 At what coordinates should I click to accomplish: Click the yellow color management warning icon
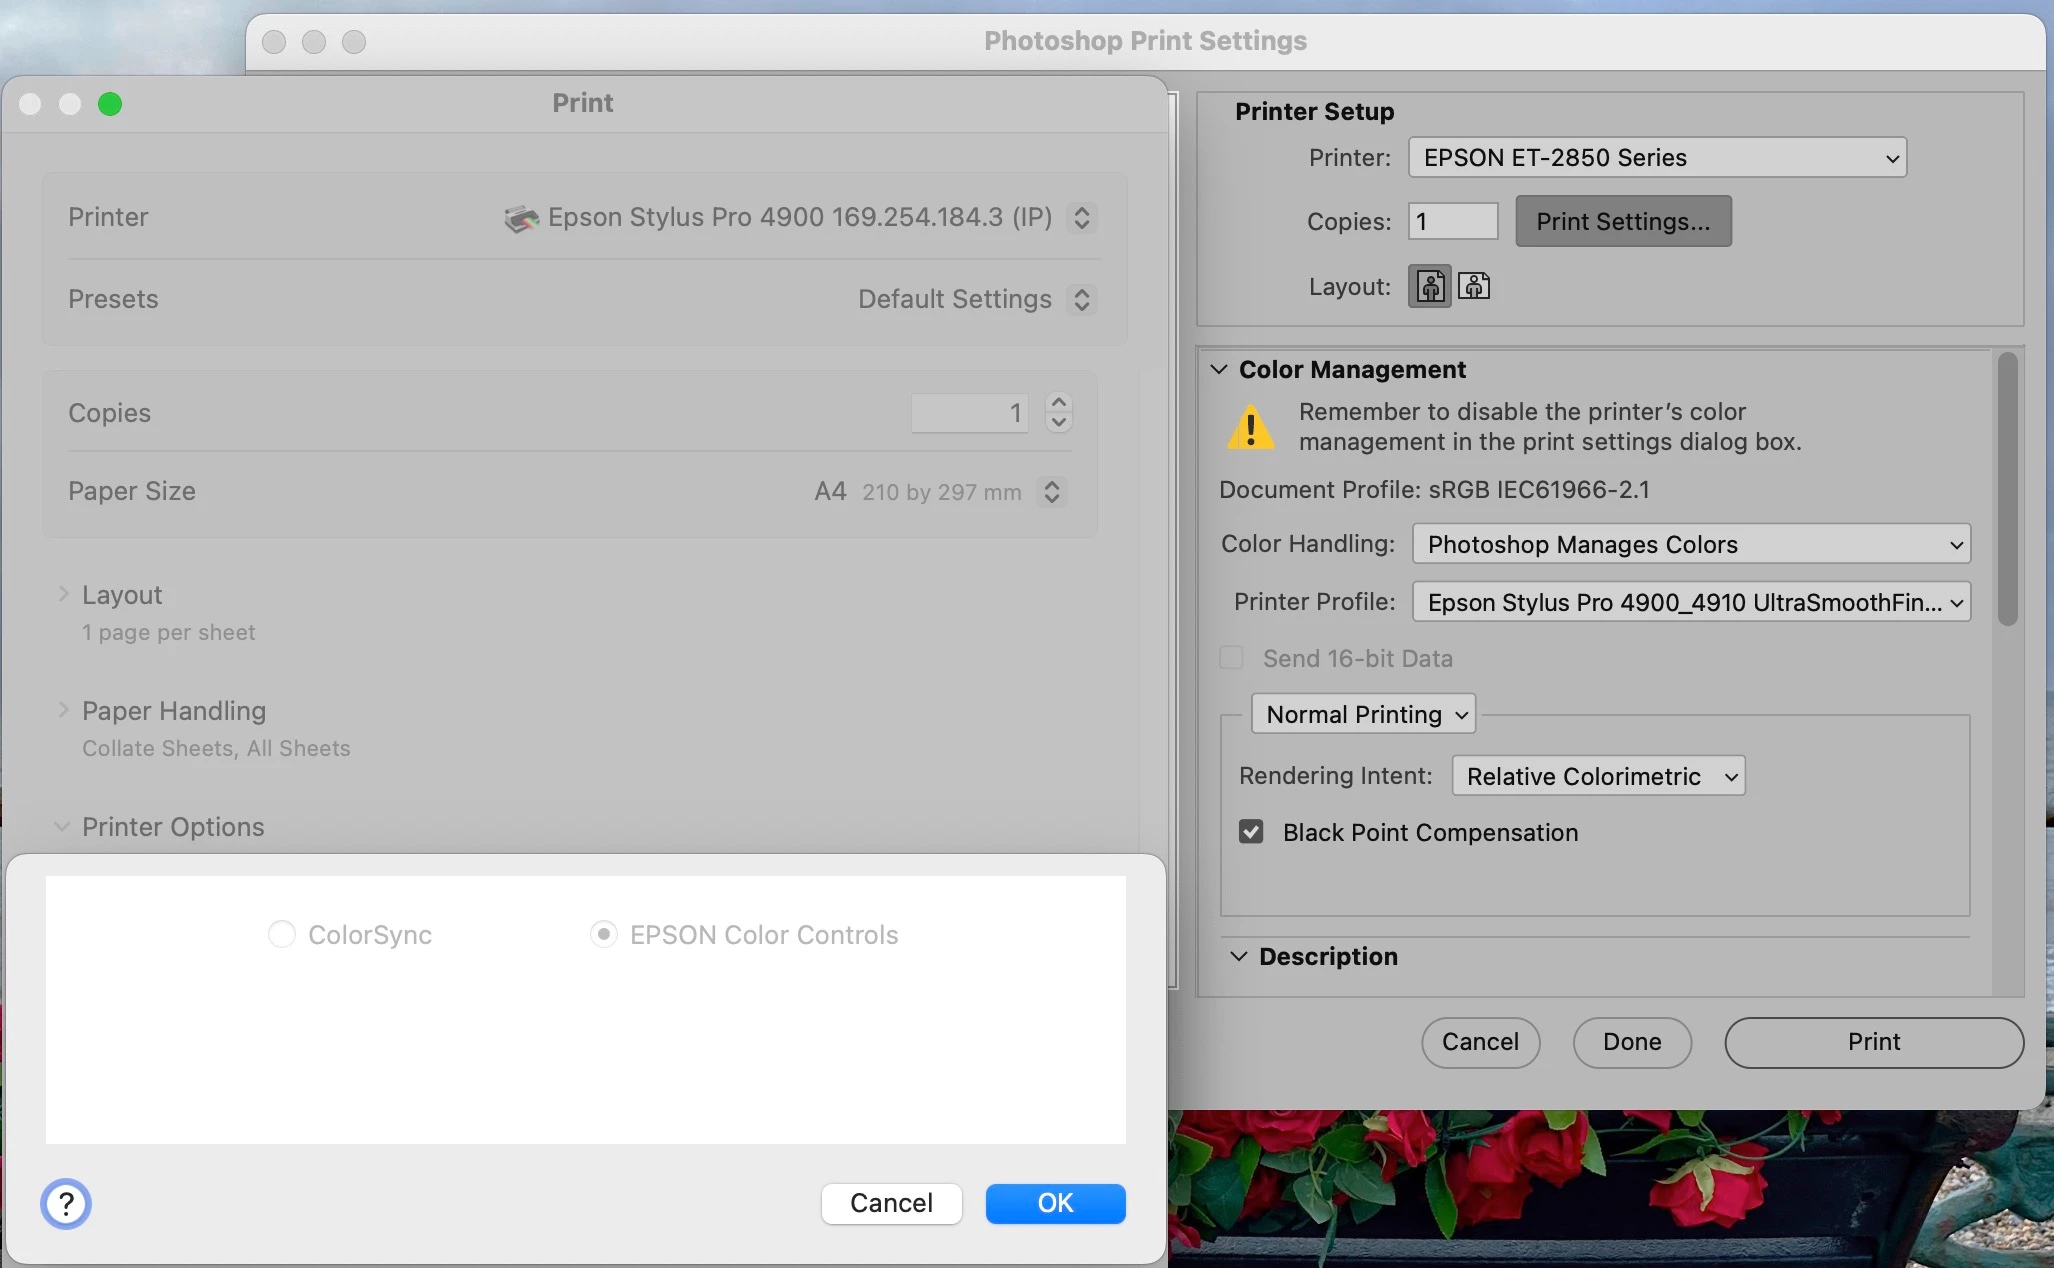(x=1250, y=428)
